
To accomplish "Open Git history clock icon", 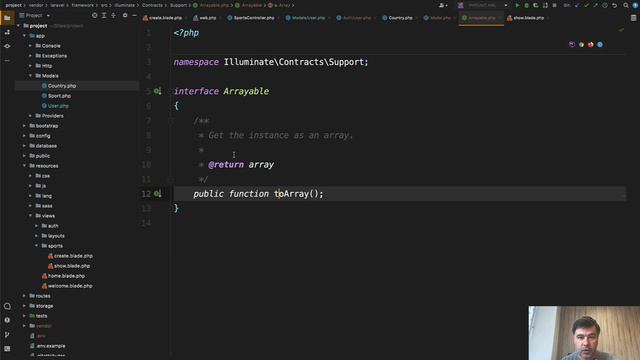I will 605,5.
